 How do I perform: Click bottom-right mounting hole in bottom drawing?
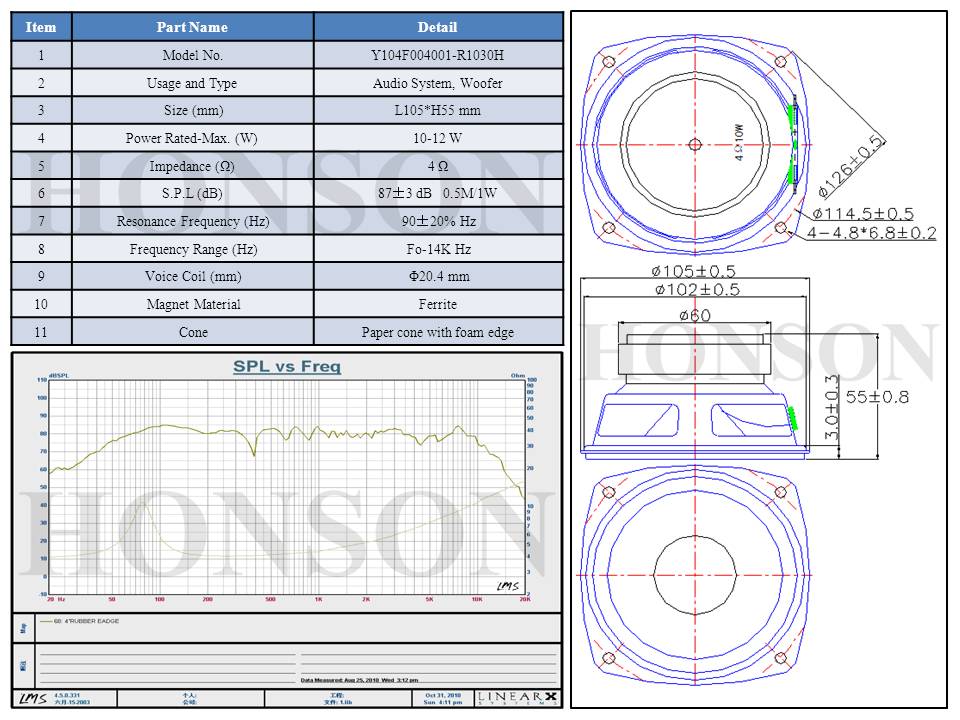tap(780, 658)
